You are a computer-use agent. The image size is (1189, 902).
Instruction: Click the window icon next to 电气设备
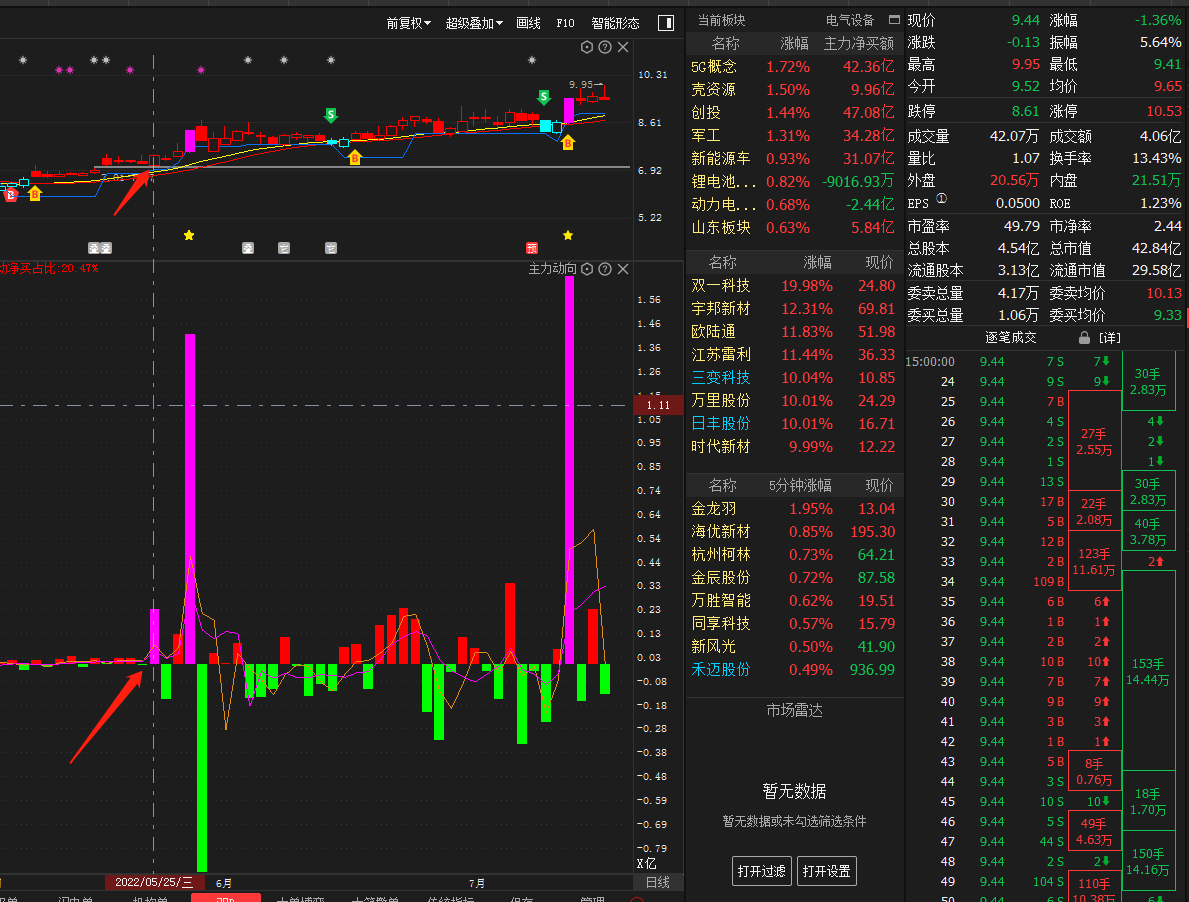[x=894, y=20]
